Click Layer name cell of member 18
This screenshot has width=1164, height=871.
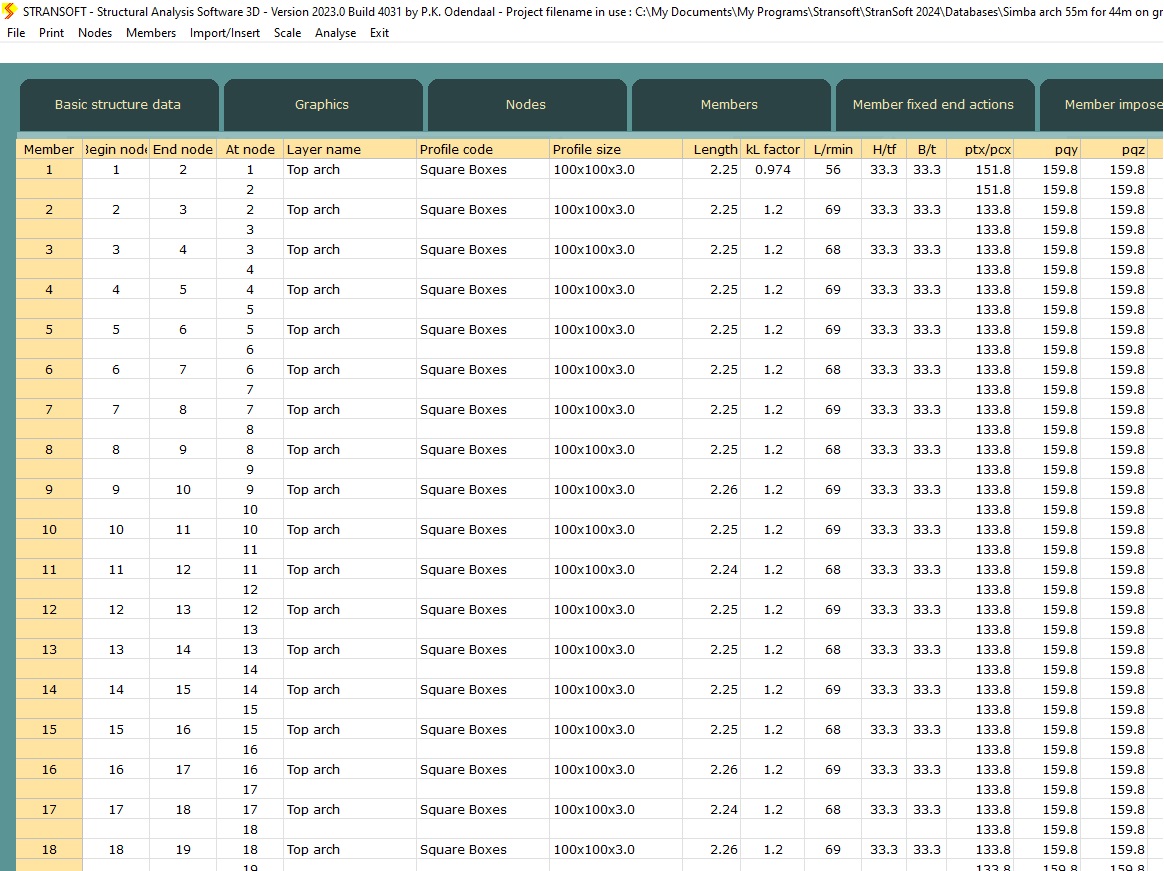pos(349,849)
